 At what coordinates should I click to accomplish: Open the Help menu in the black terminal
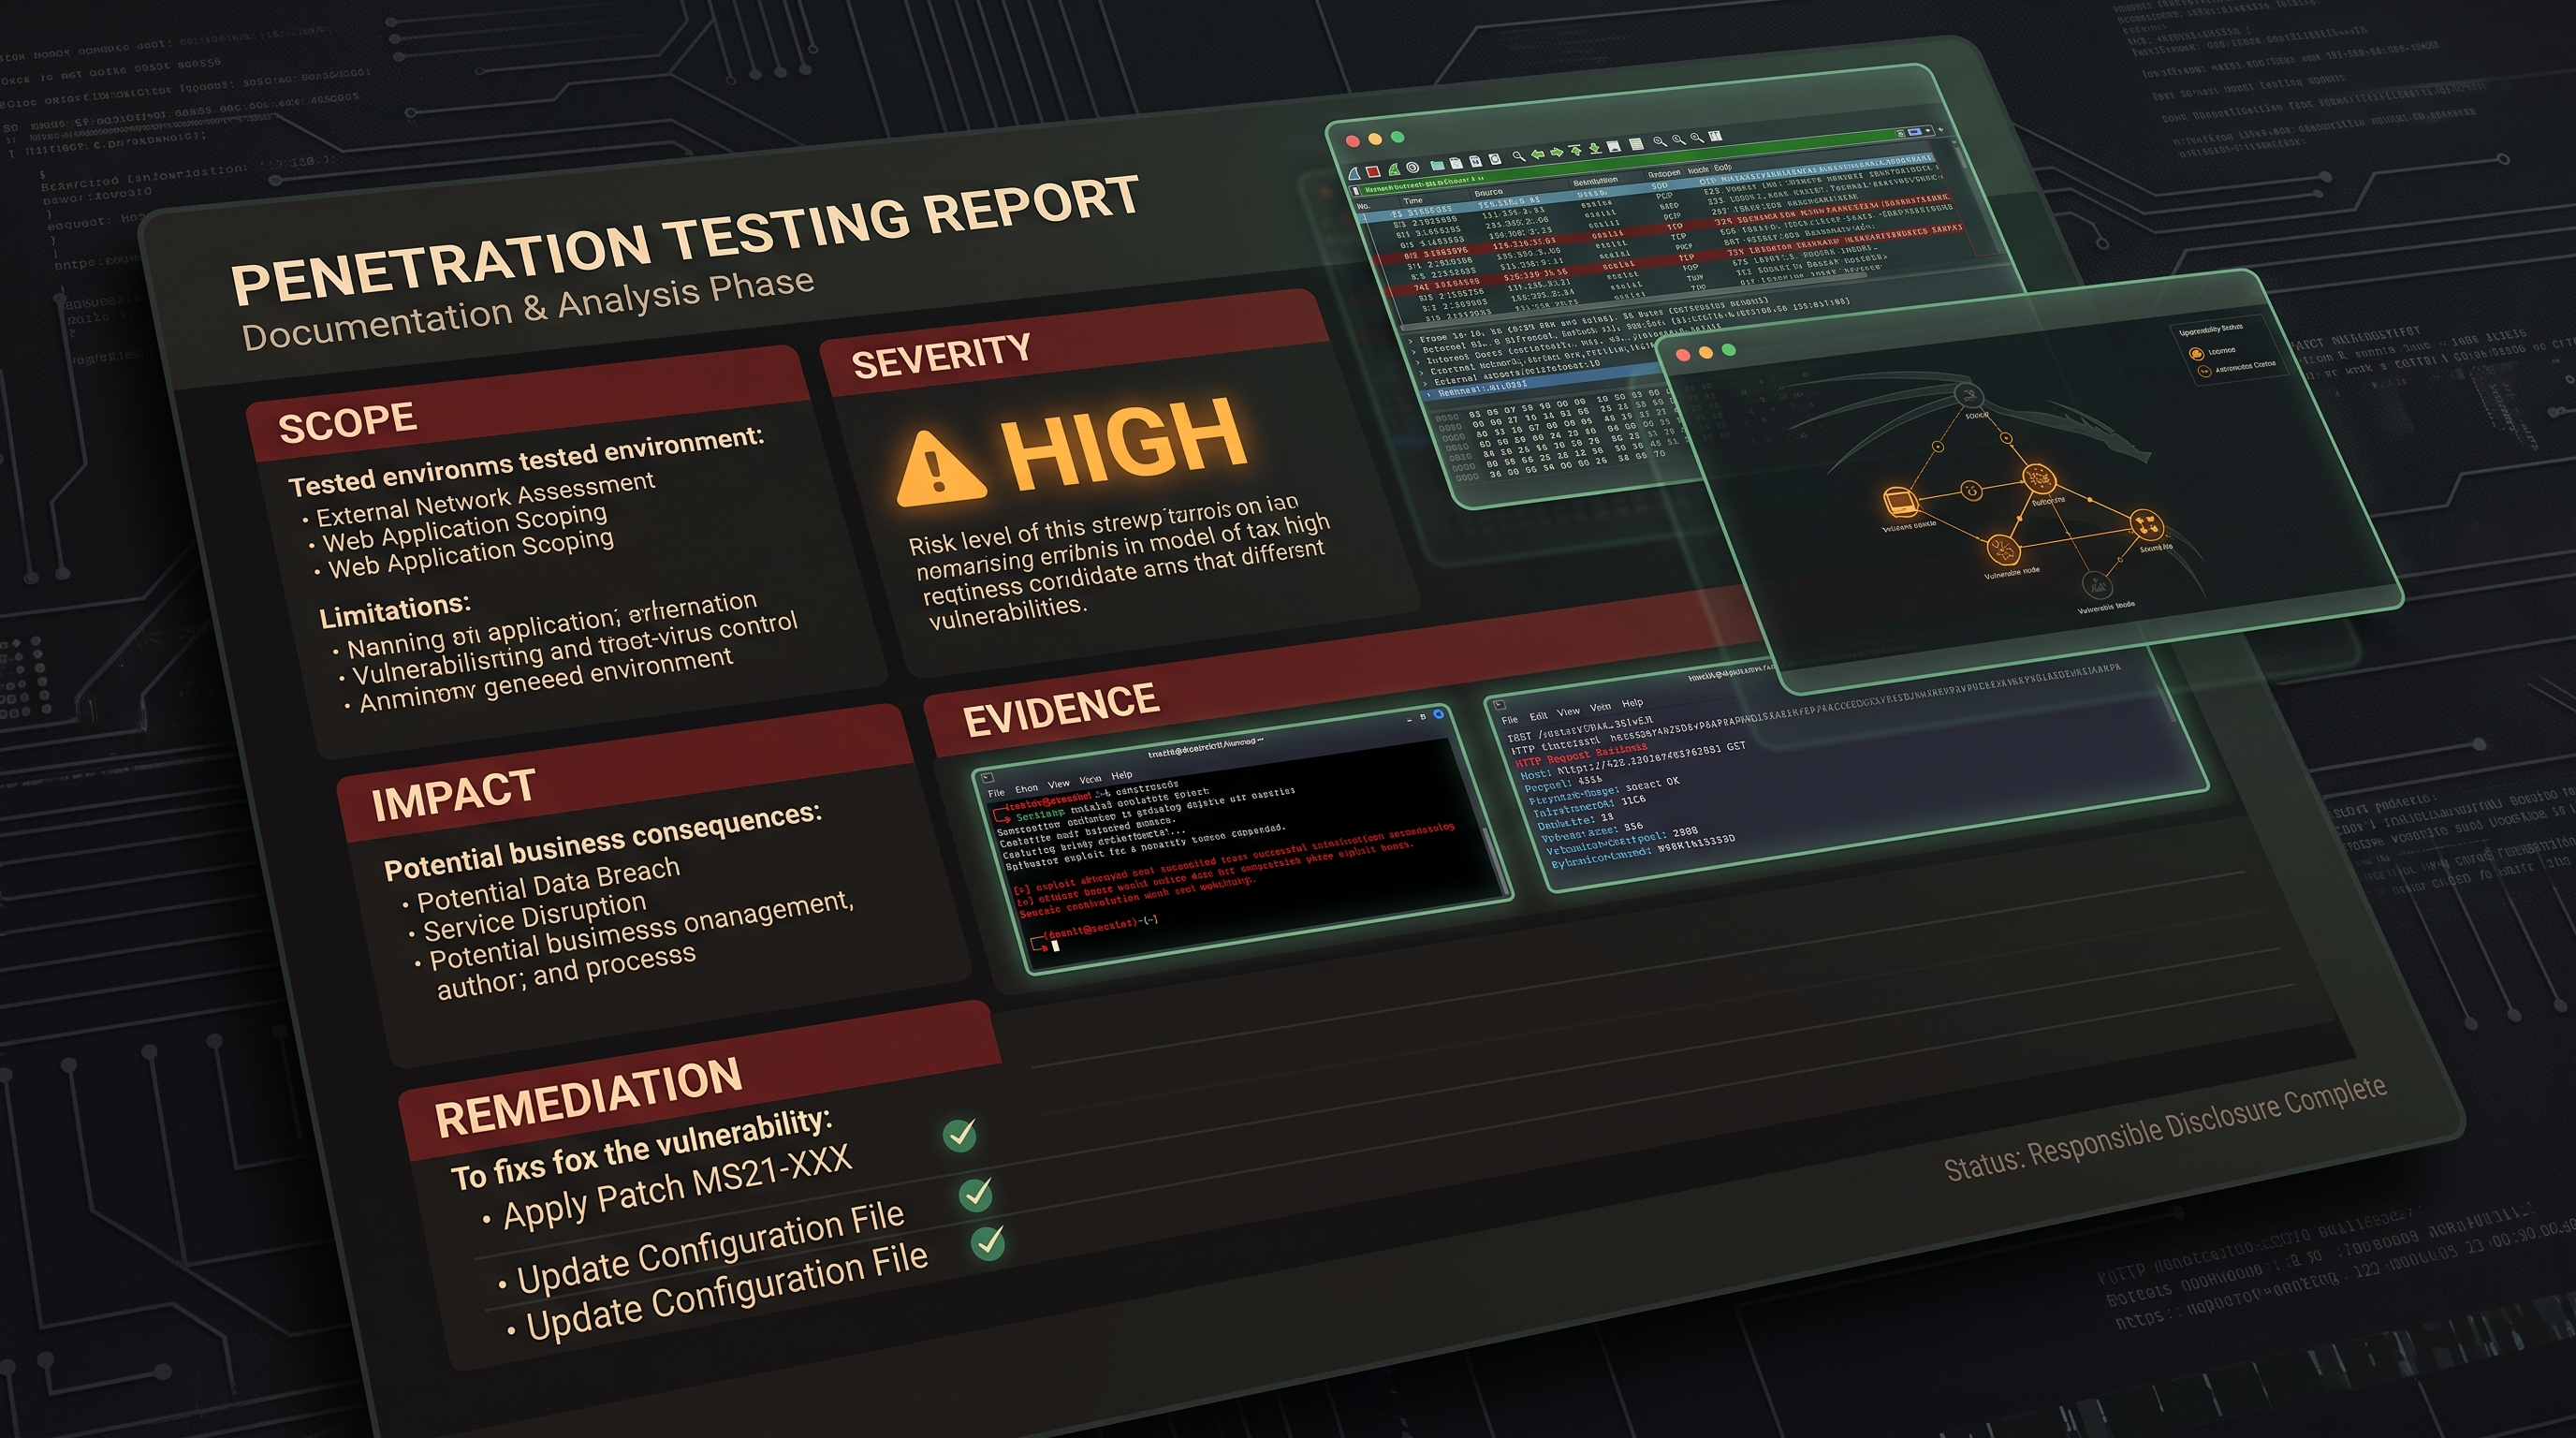[x=1122, y=775]
